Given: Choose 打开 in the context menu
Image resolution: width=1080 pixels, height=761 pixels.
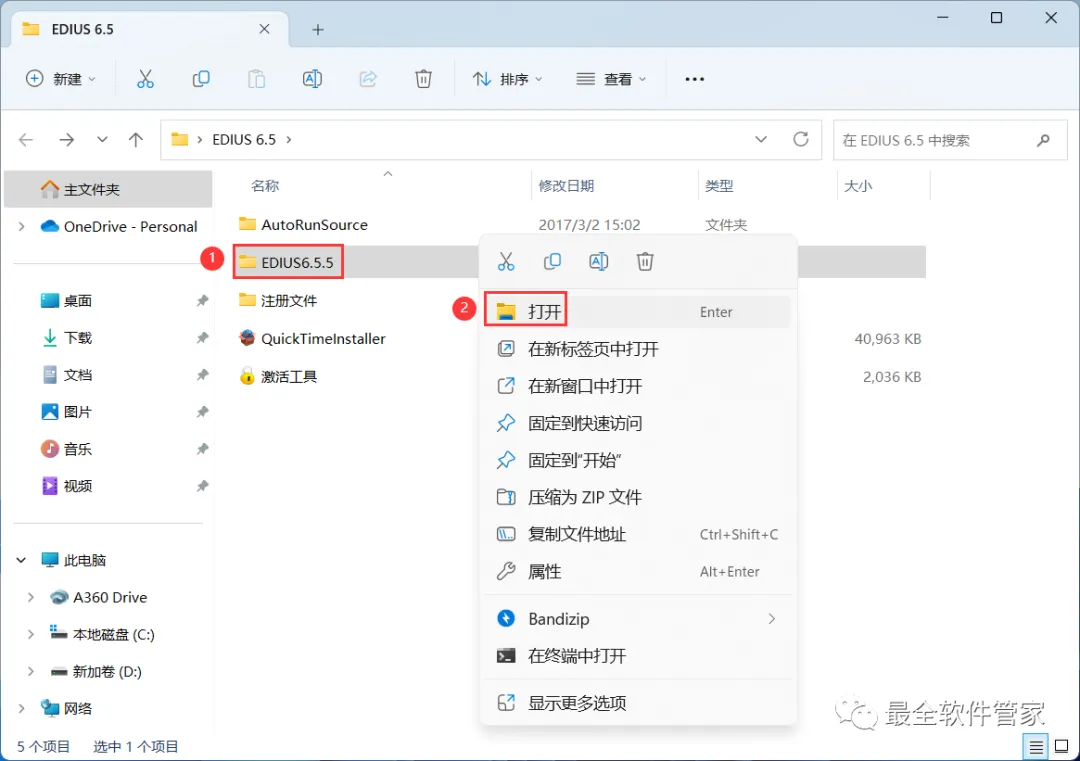Looking at the screenshot, I should (x=638, y=312).
